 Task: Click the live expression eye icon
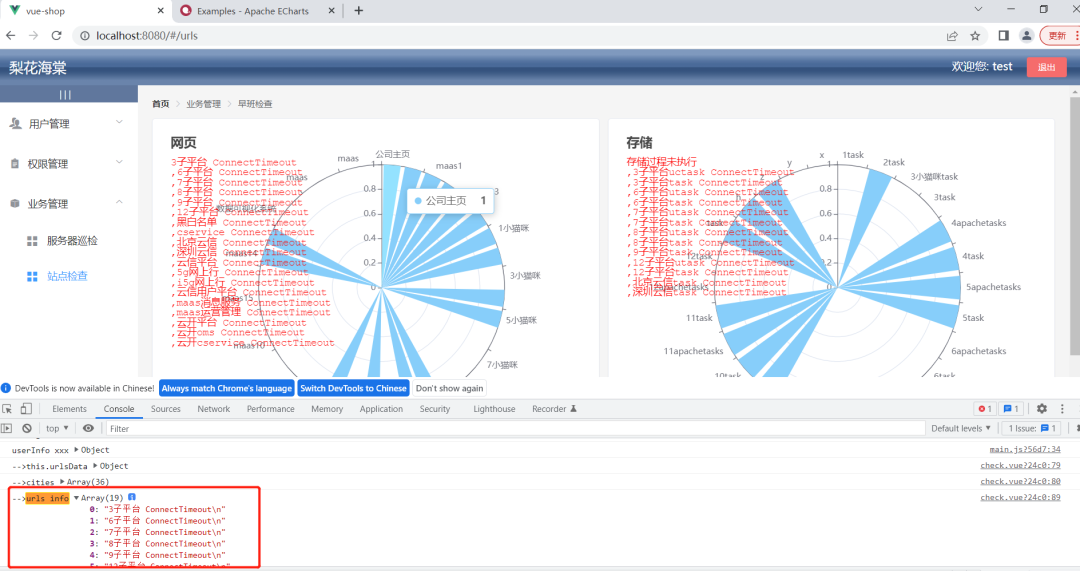click(x=88, y=428)
